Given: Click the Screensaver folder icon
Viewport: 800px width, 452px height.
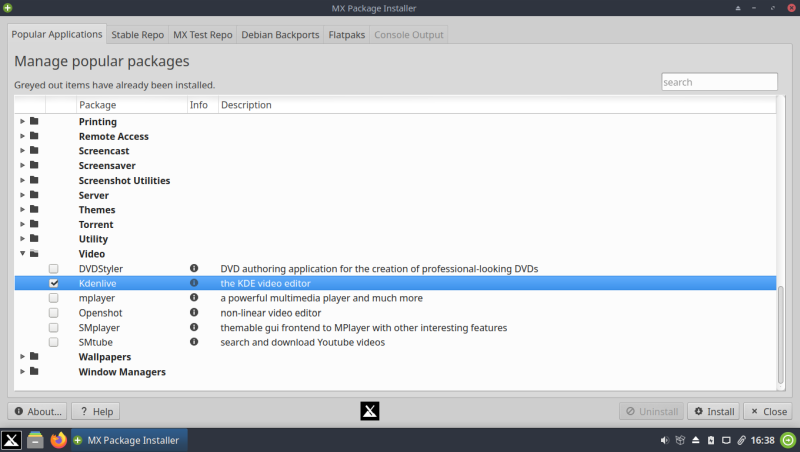Looking at the screenshot, I should [x=34, y=165].
